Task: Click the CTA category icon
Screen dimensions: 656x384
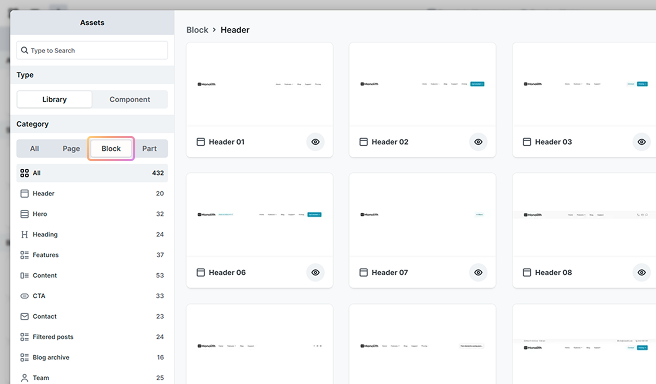Action: (25, 296)
